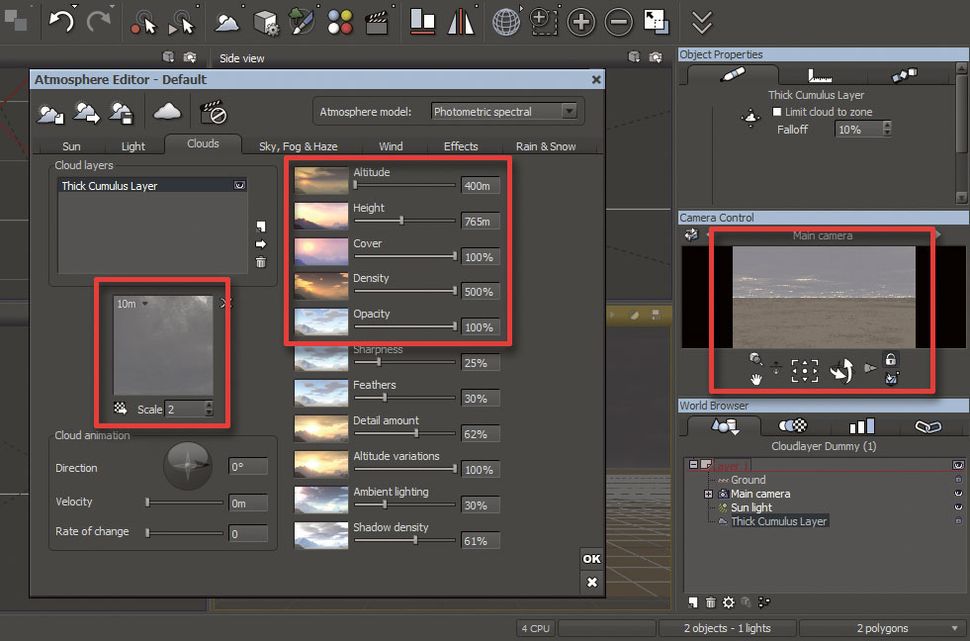Expand the Main camera node in World Browser

(x=708, y=494)
